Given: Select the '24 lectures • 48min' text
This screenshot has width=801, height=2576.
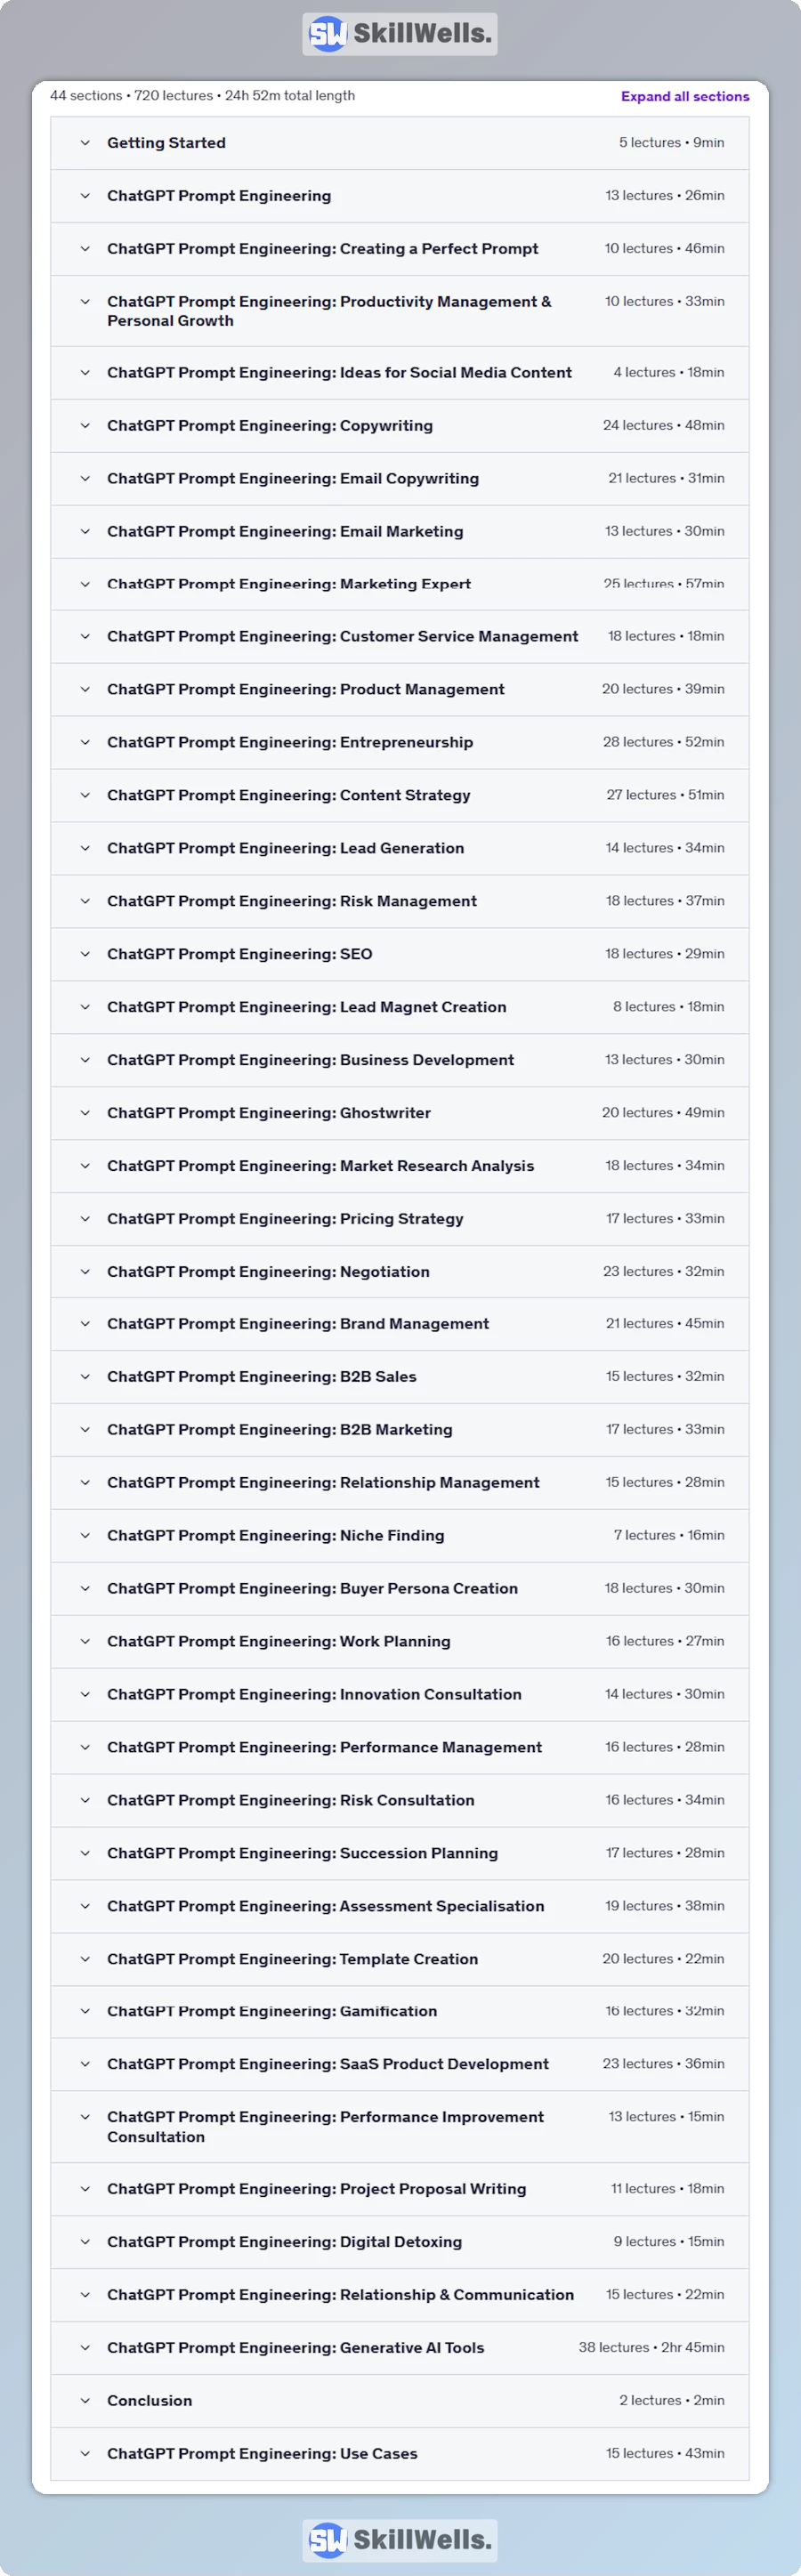Looking at the screenshot, I should point(664,426).
